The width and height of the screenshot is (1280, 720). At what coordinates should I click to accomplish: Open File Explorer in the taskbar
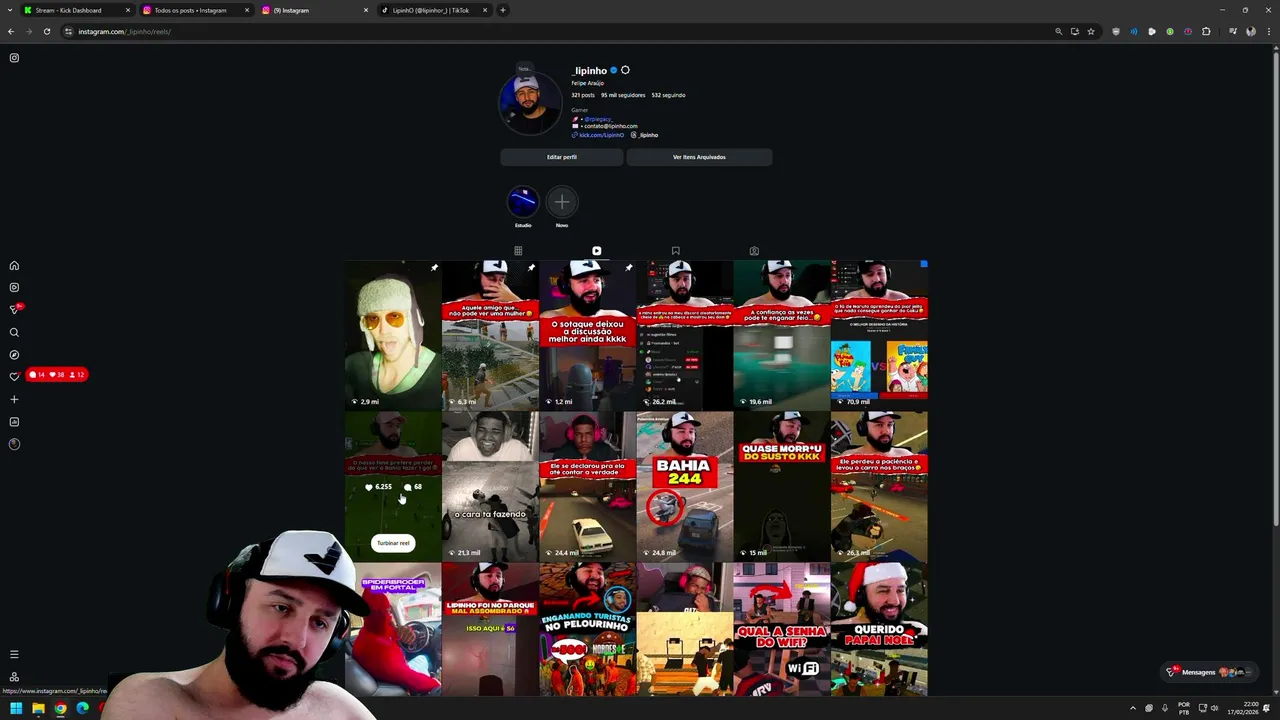coord(38,708)
